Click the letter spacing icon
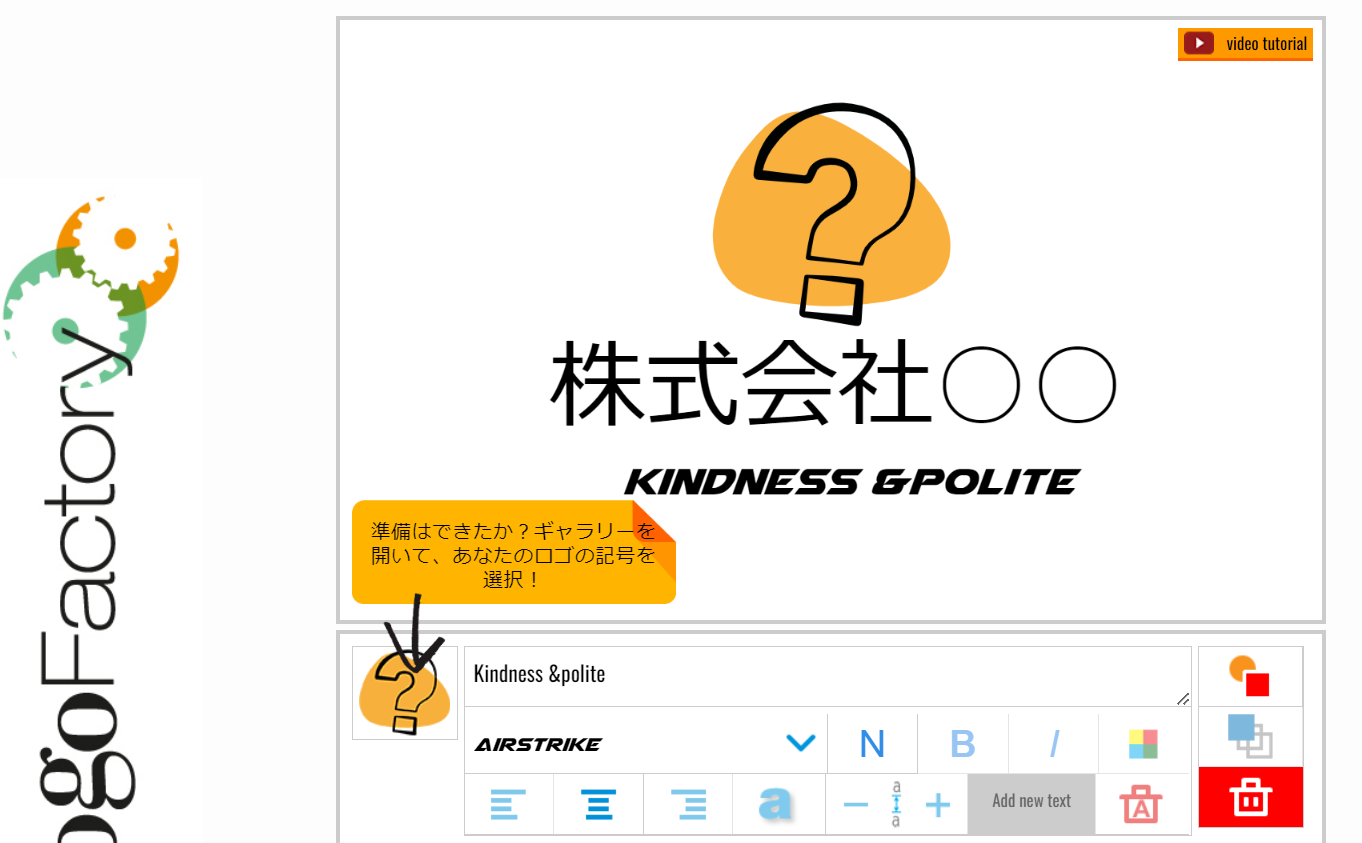Viewport: 1362px width, 843px height. (x=897, y=805)
